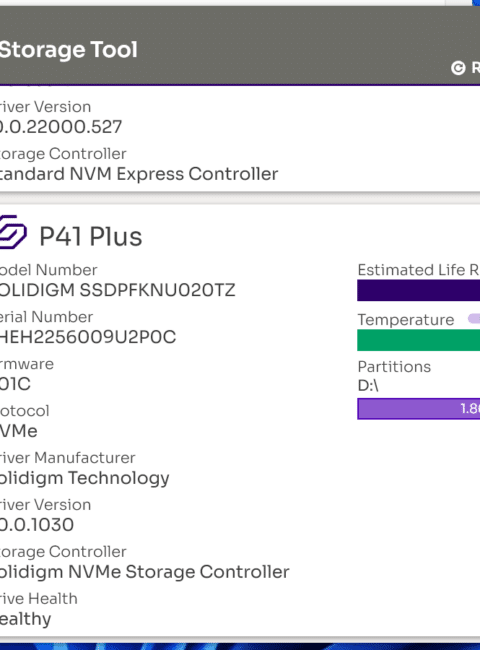
Task: Click the Temperature label
Action: click(x=406, y=320)
